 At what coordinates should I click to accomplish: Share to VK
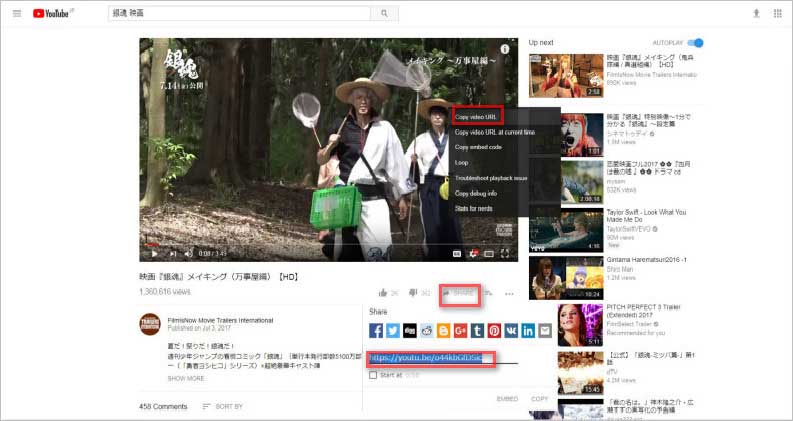pyautogui.click(x=511, y=331)
